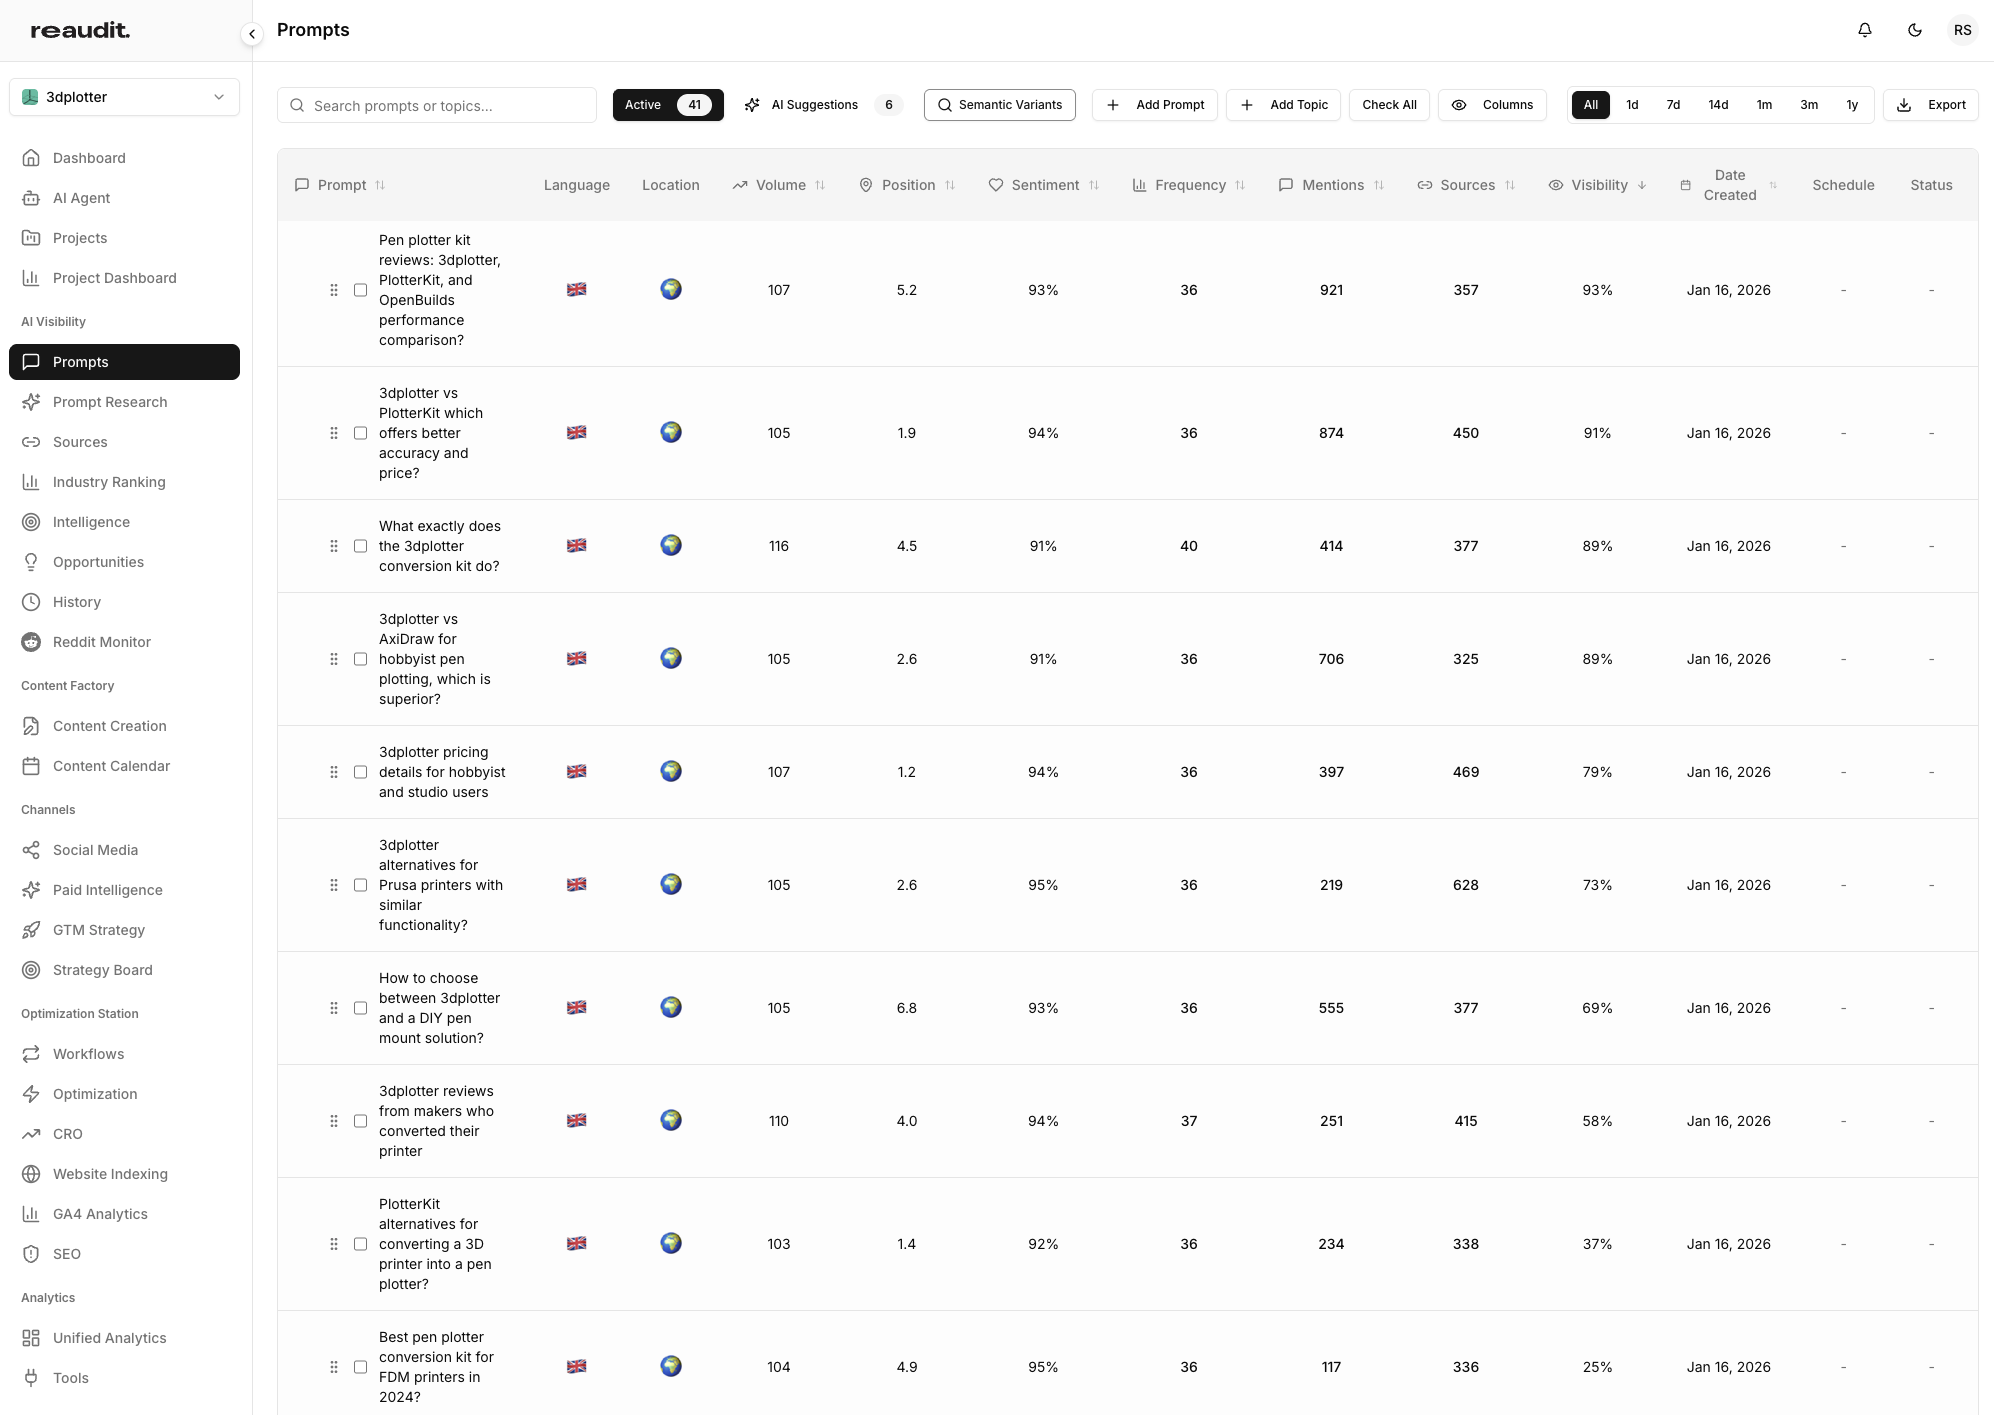Sort table by Sources column
Screen dimensions: 1994x1415
[1466, 185]
